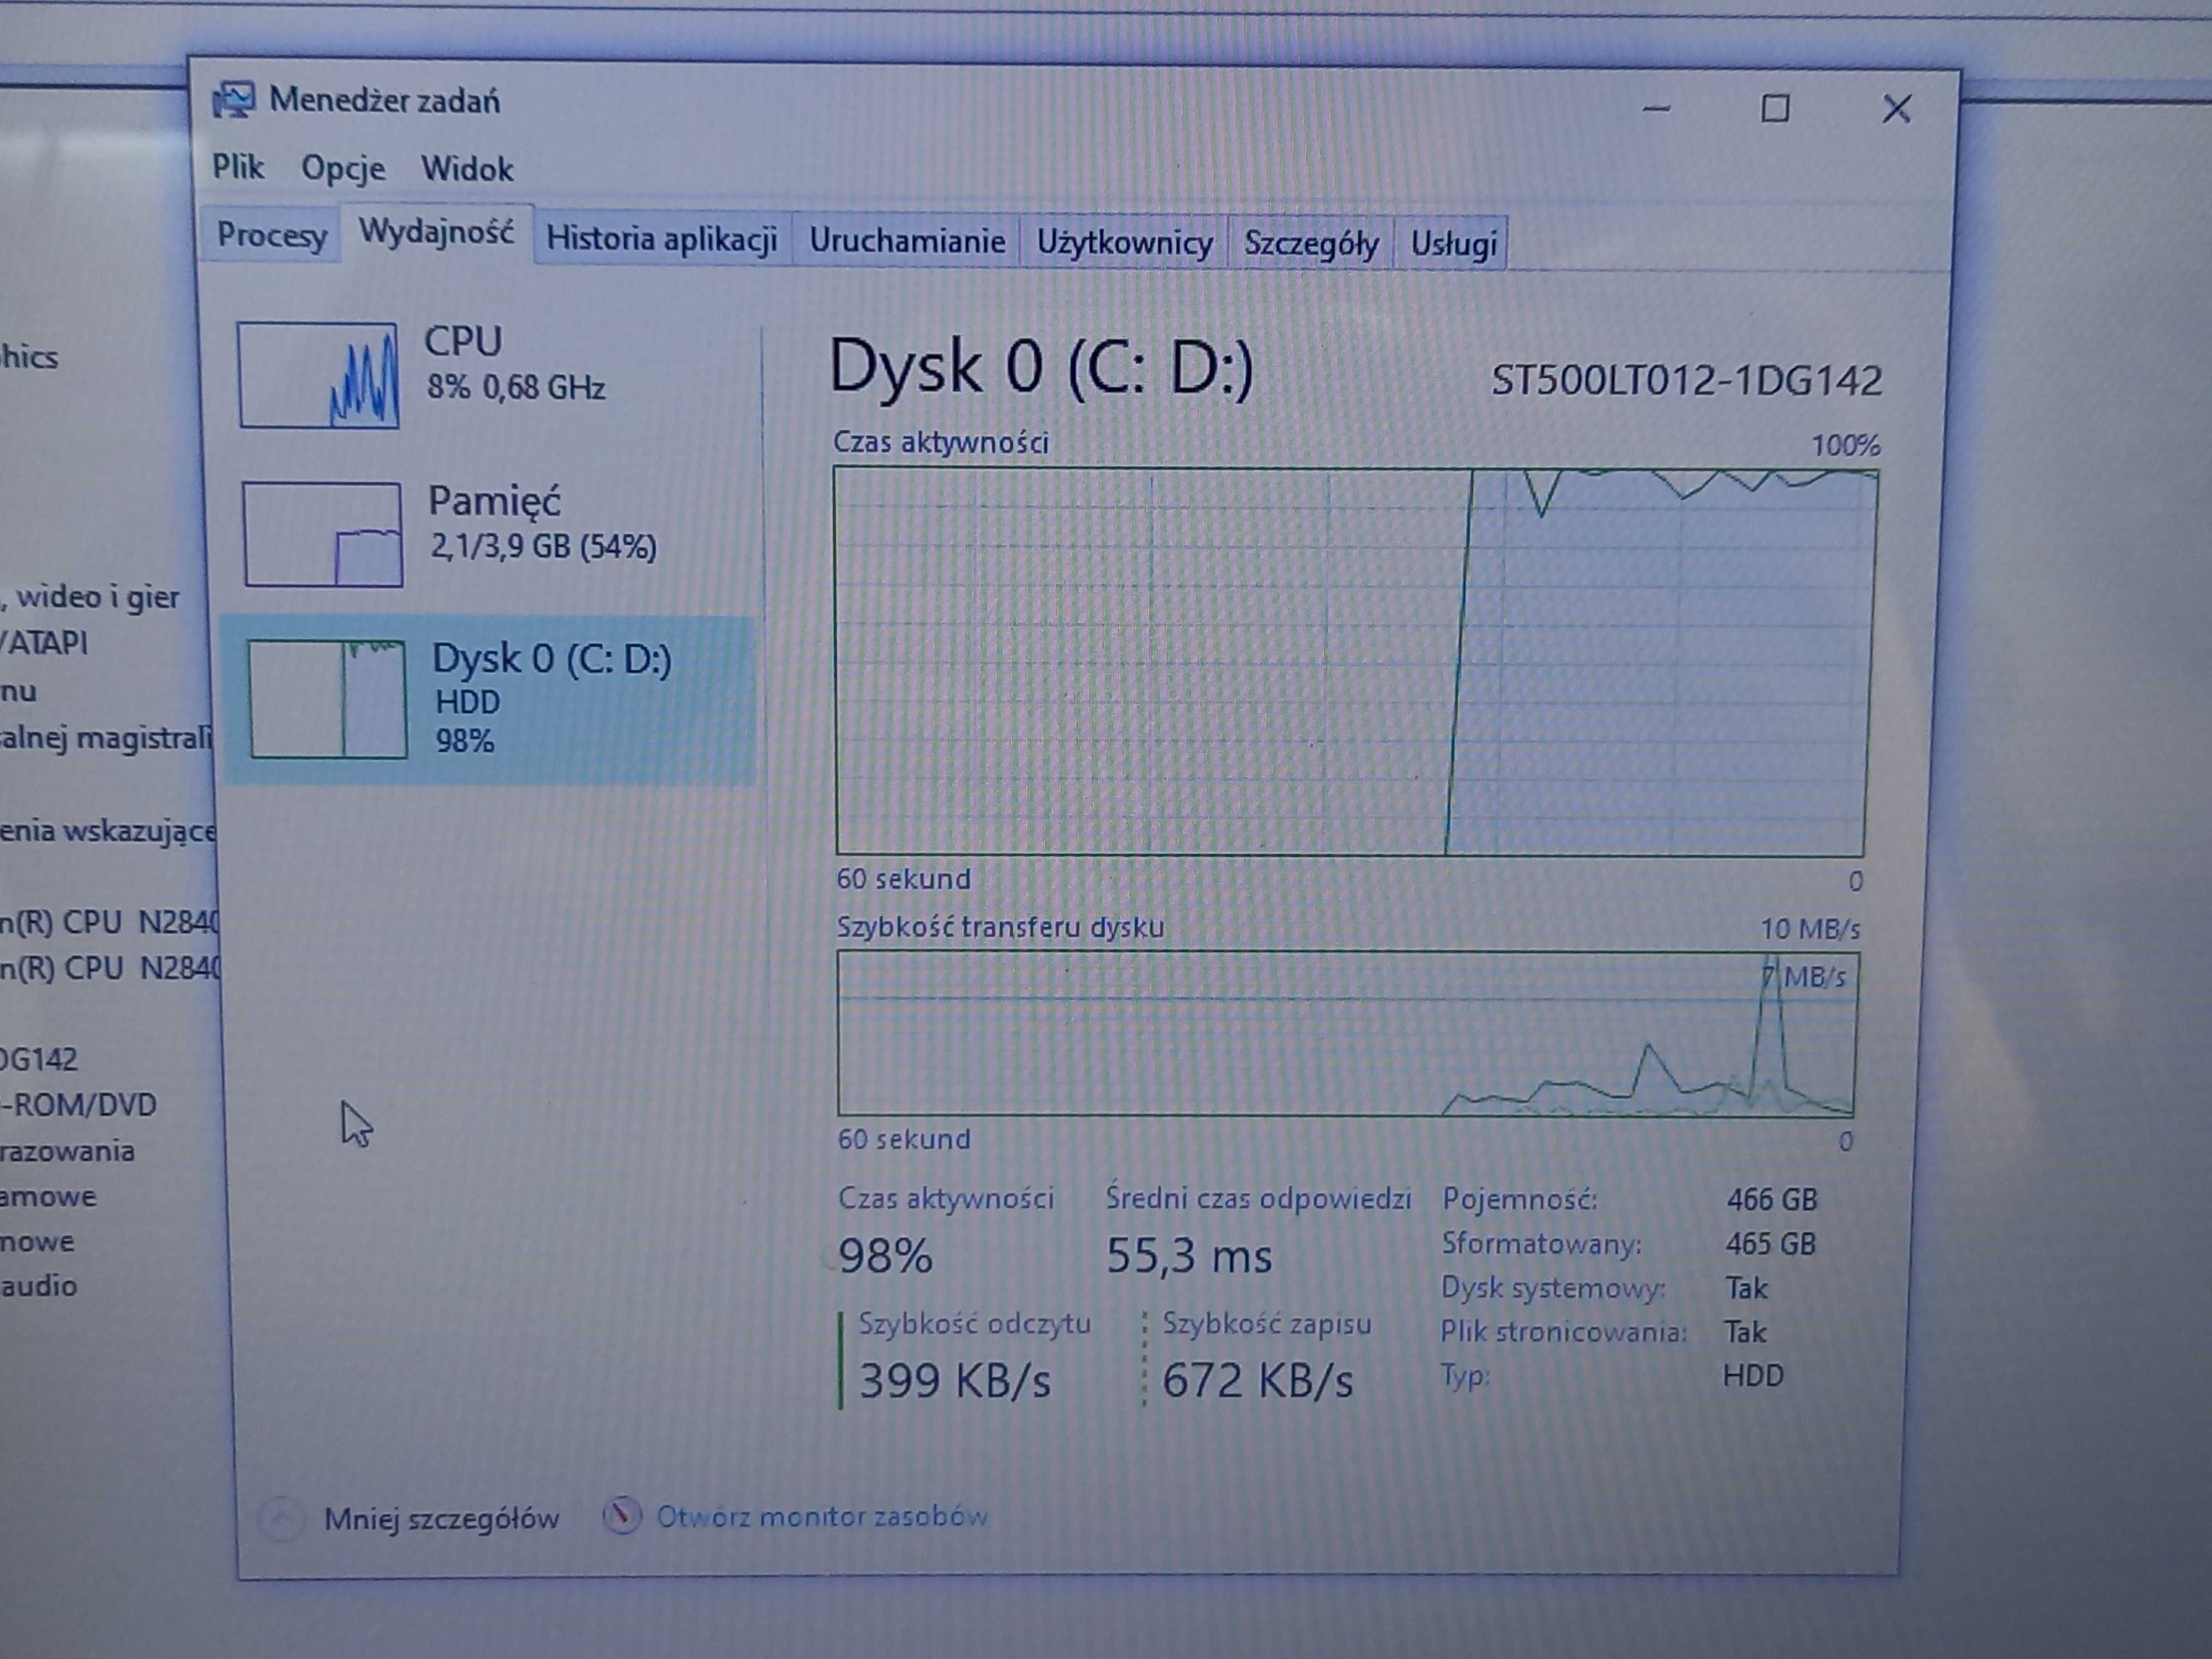This screenshot has width=2212, height=1659.
Task: Select the Wydajność tab
Action: pyautogui.click(x=436, y=232)
